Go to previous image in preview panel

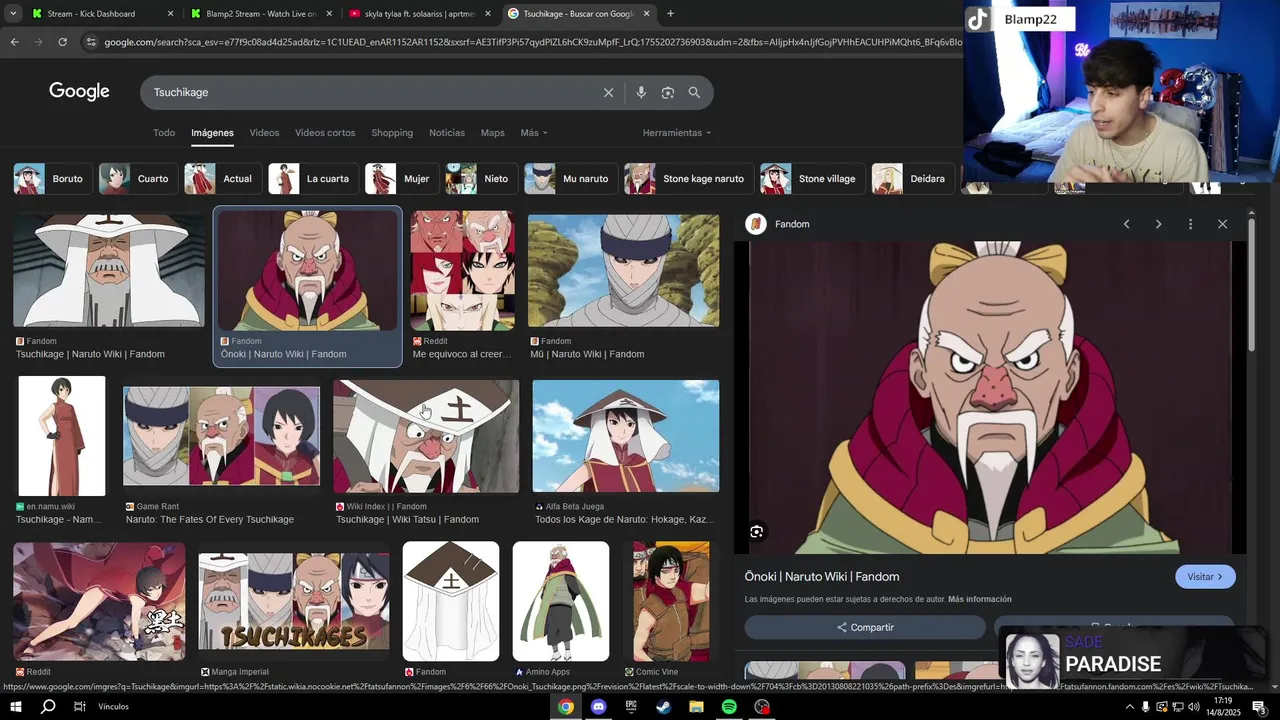click(1126, 224)
